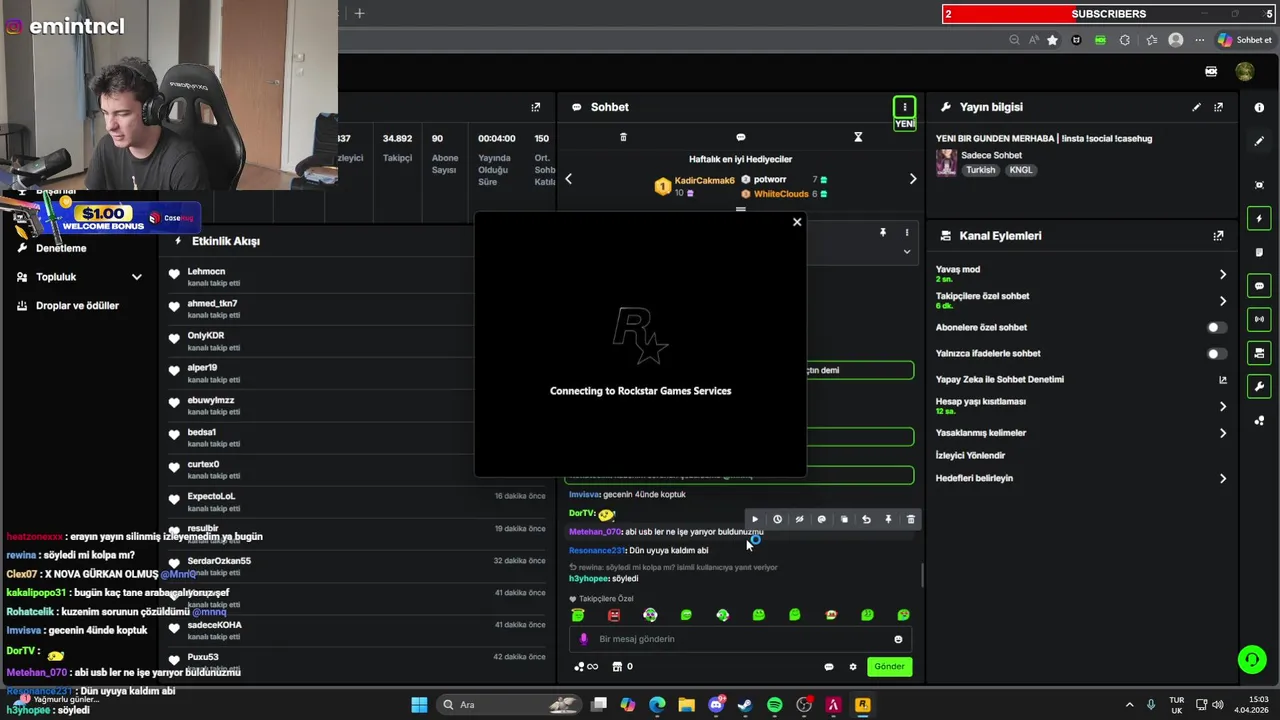Close the Rockstar Games Services dialog
The image size is (1280, 720).
tap(797, 222)
